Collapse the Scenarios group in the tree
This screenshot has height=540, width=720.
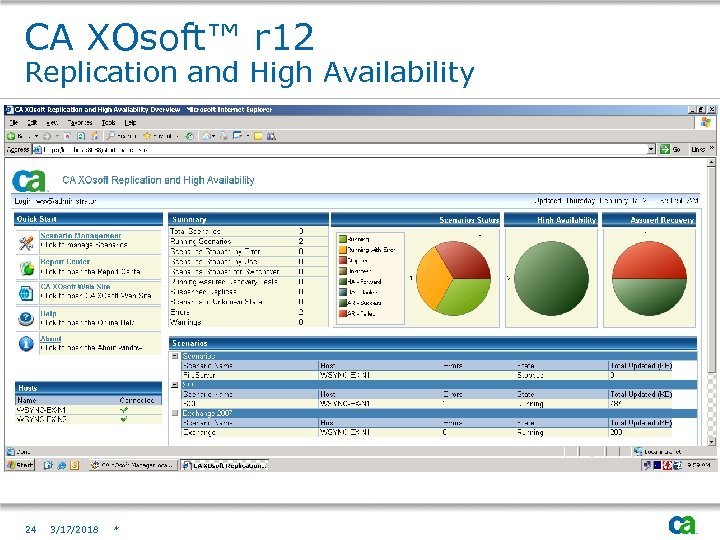175,356
